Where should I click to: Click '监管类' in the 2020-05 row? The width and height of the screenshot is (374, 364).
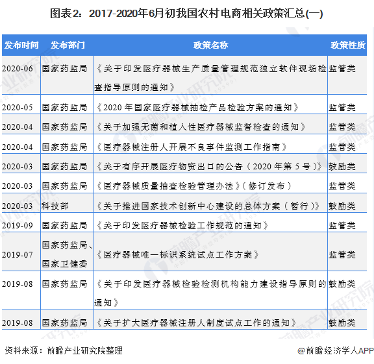pyautogui.click(x=342, y=107)
